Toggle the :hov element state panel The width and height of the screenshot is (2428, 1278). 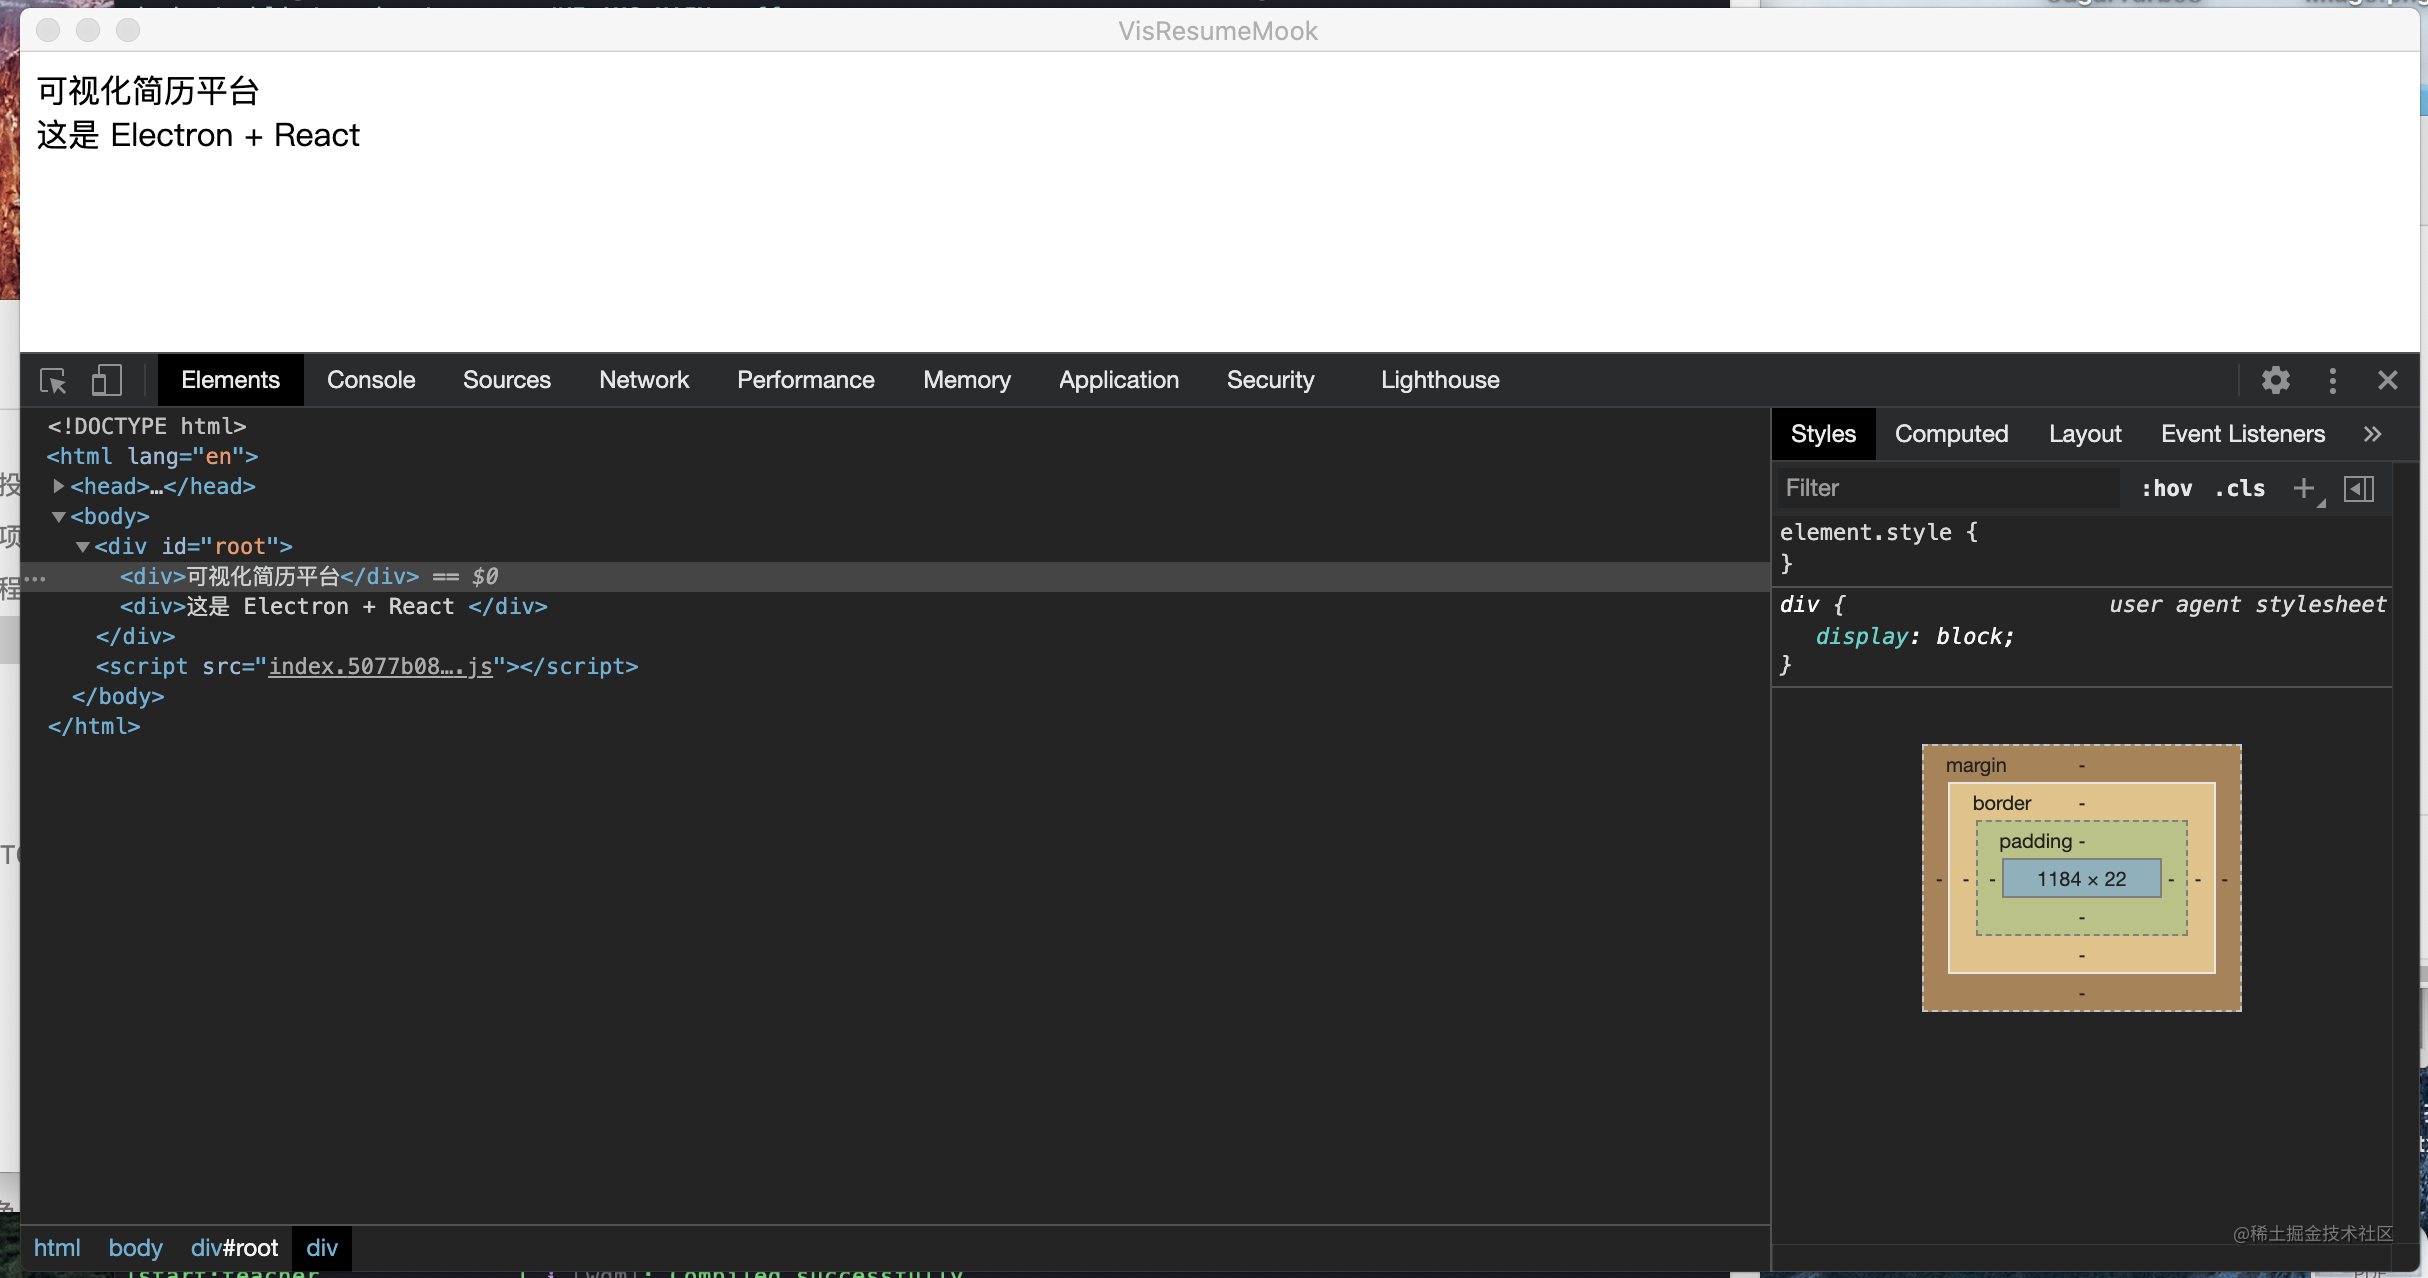click(2166, 488)
